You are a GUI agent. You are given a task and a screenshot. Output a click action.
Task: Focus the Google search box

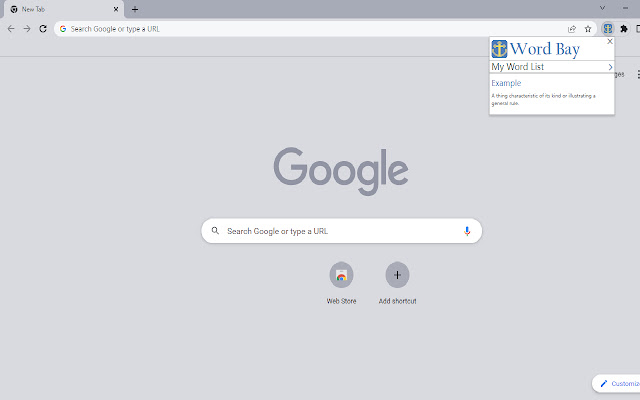(342, 231)
